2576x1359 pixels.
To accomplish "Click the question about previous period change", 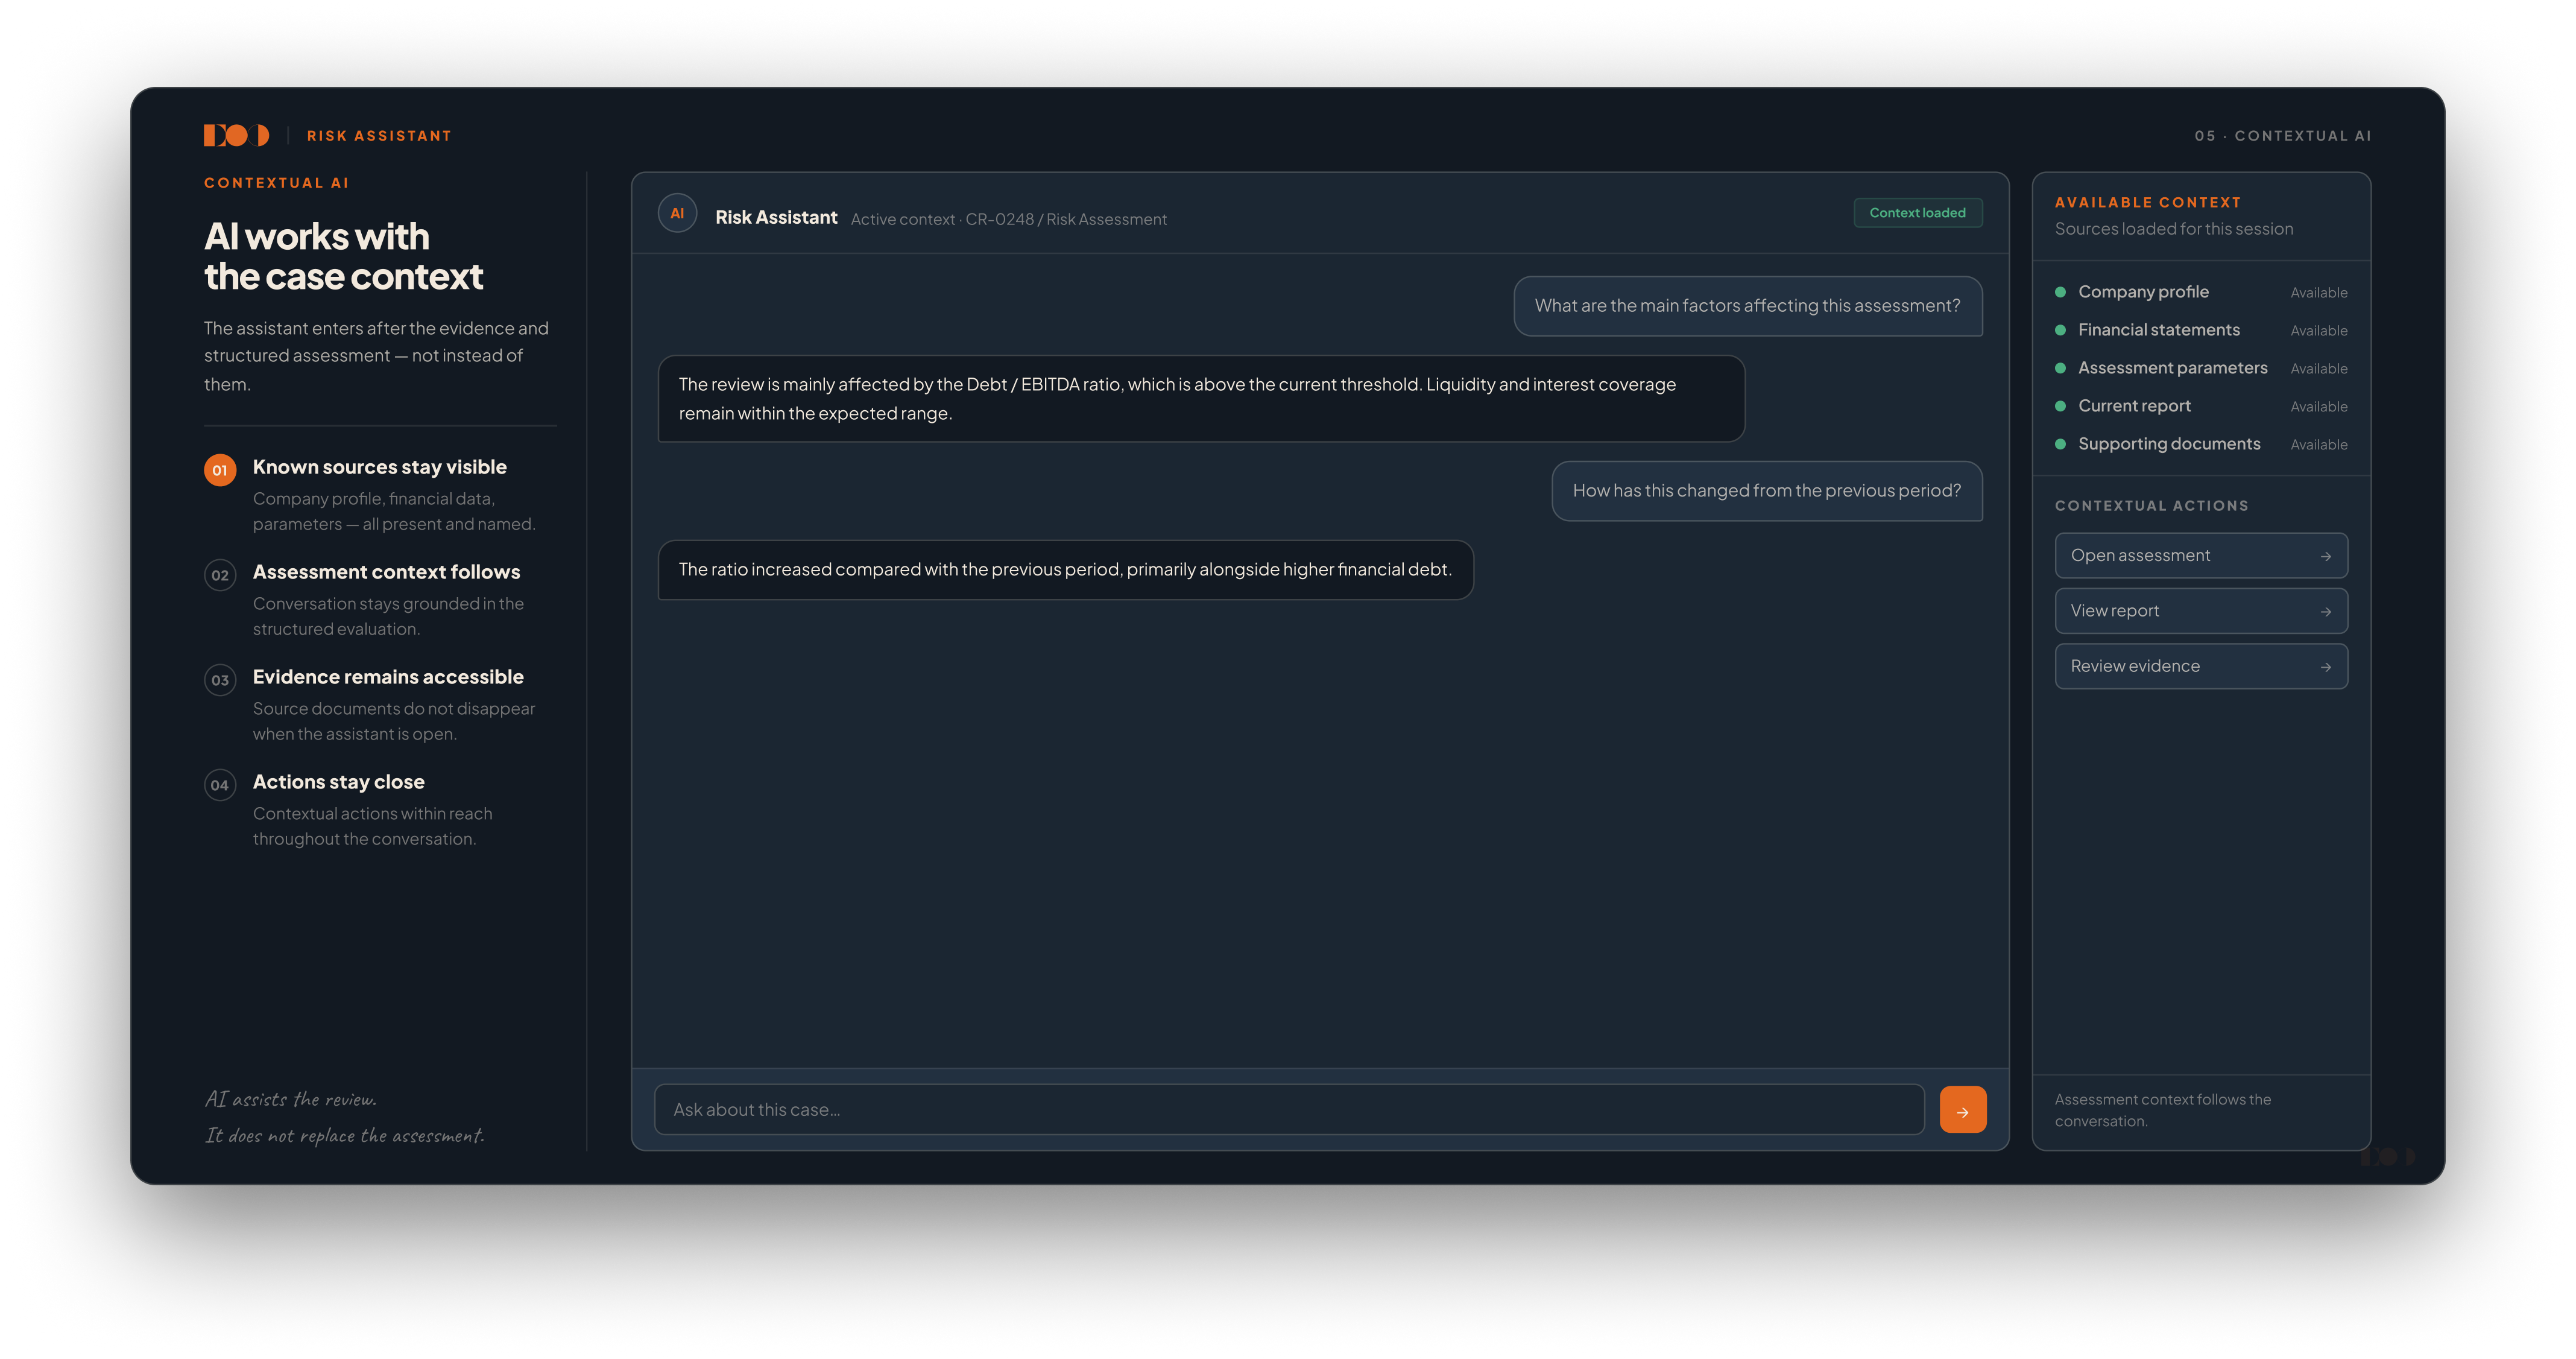I will coord(1766,491).
